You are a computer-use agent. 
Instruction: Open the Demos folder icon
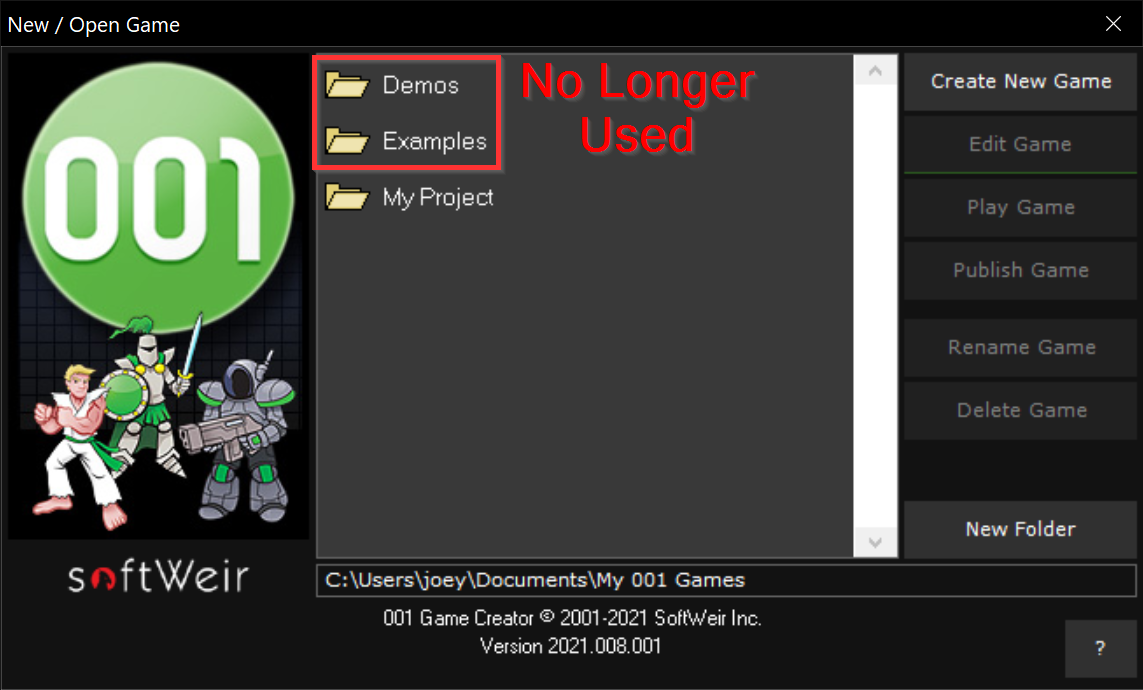click(347, 85)
